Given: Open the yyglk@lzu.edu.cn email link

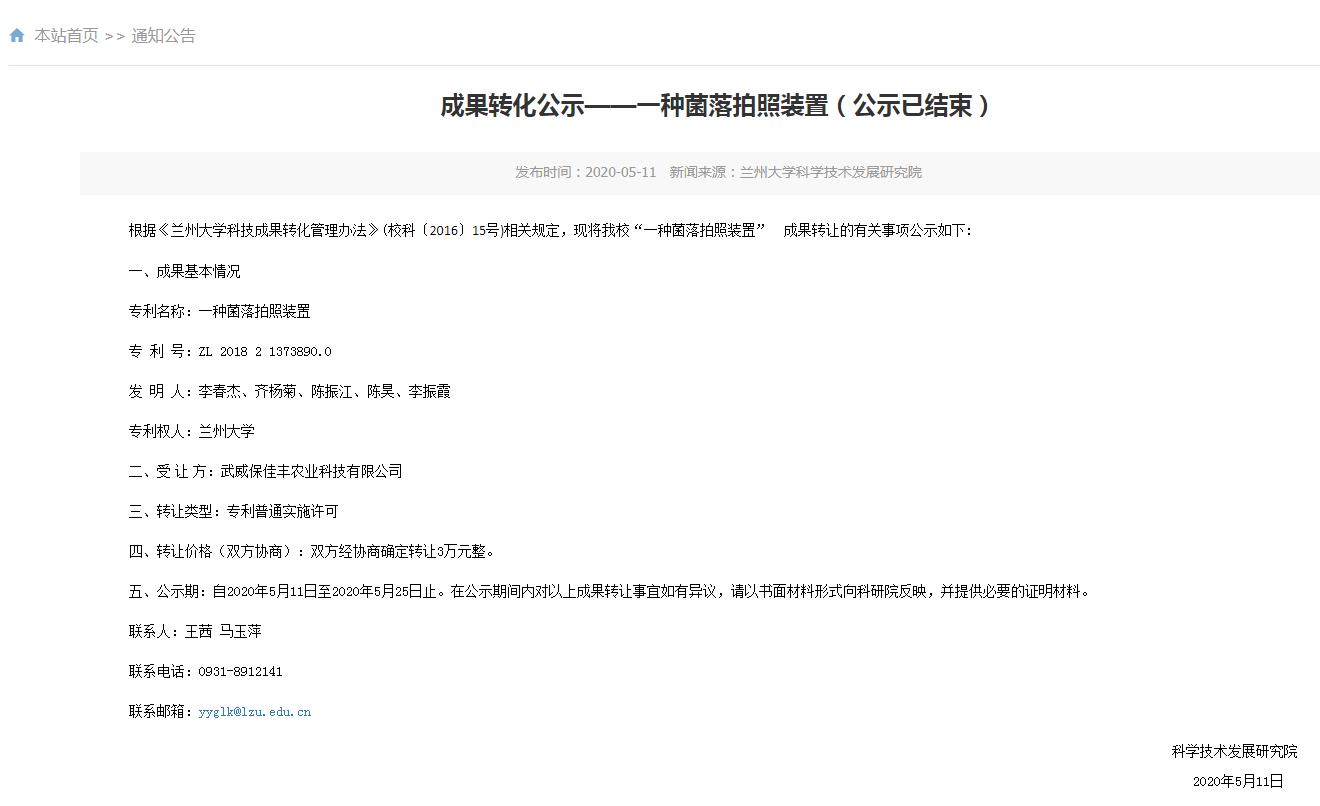Looking at the screenshot, I should [254, 712].
